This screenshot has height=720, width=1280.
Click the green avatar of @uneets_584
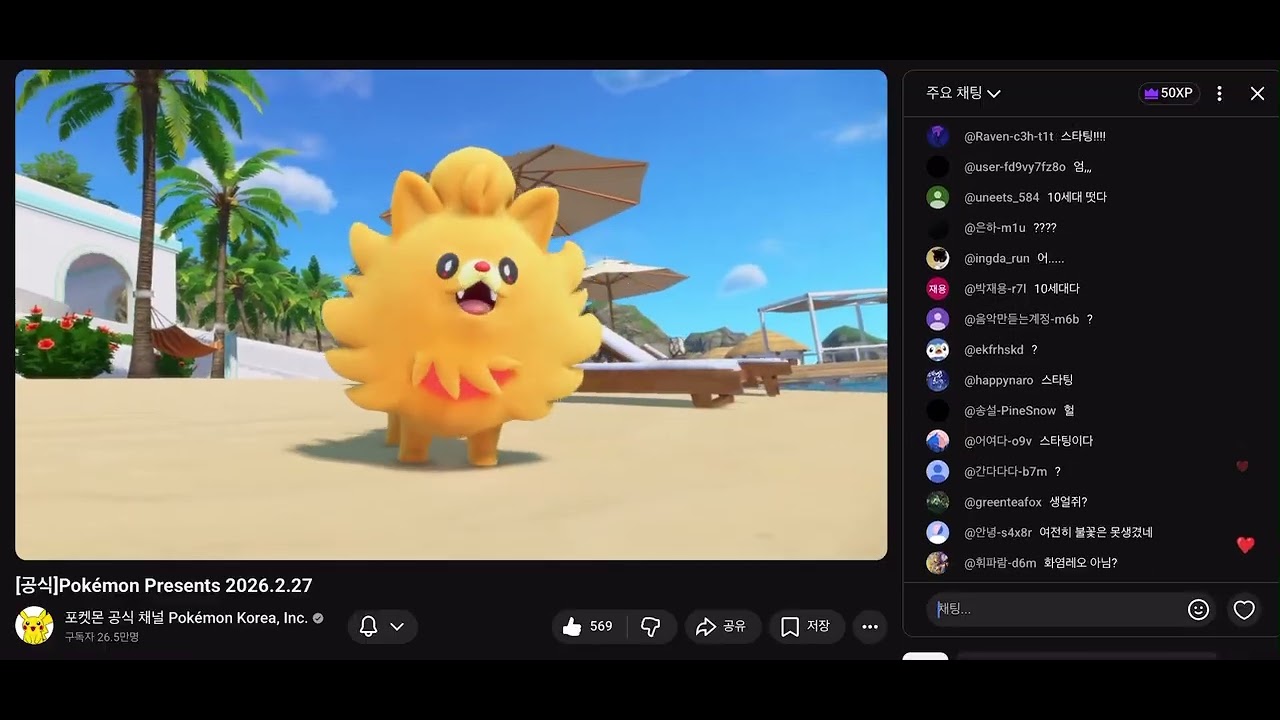tap(937, 197)
